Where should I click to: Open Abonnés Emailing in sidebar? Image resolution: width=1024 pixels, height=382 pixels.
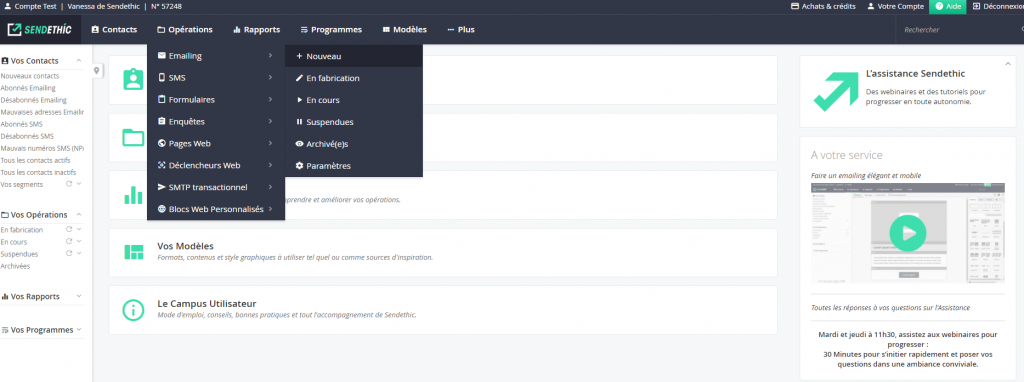28,88
